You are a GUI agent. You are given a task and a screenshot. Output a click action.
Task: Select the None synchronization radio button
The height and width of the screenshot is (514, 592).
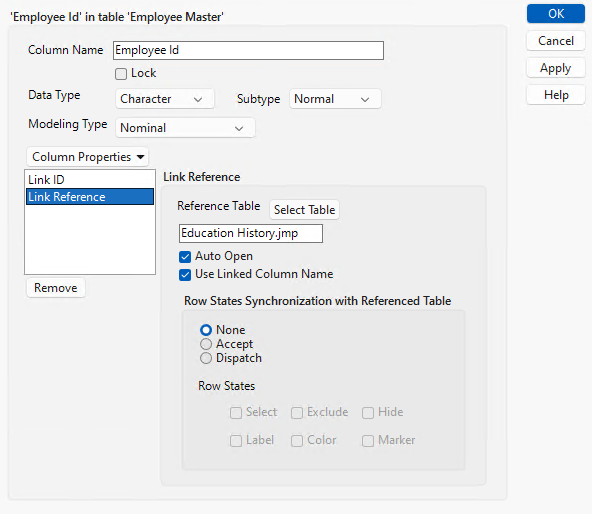point(206,330)
